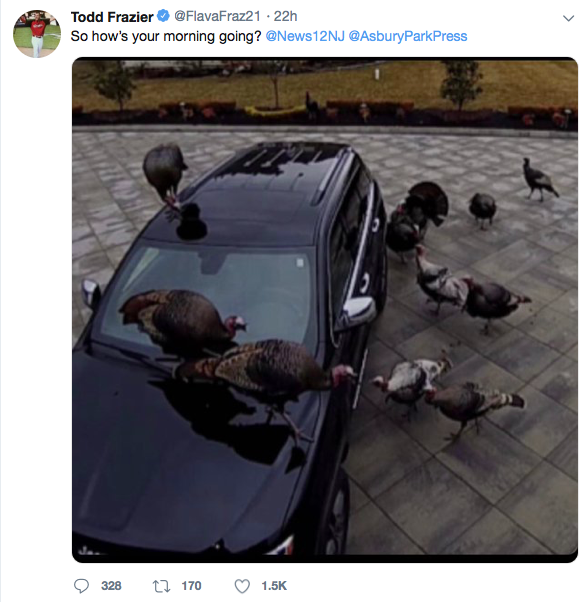Image resolution: width=586 pixels, height=602 pixels.
Task: Click the turkey standing on the car roof
Action: pos(165,175)
